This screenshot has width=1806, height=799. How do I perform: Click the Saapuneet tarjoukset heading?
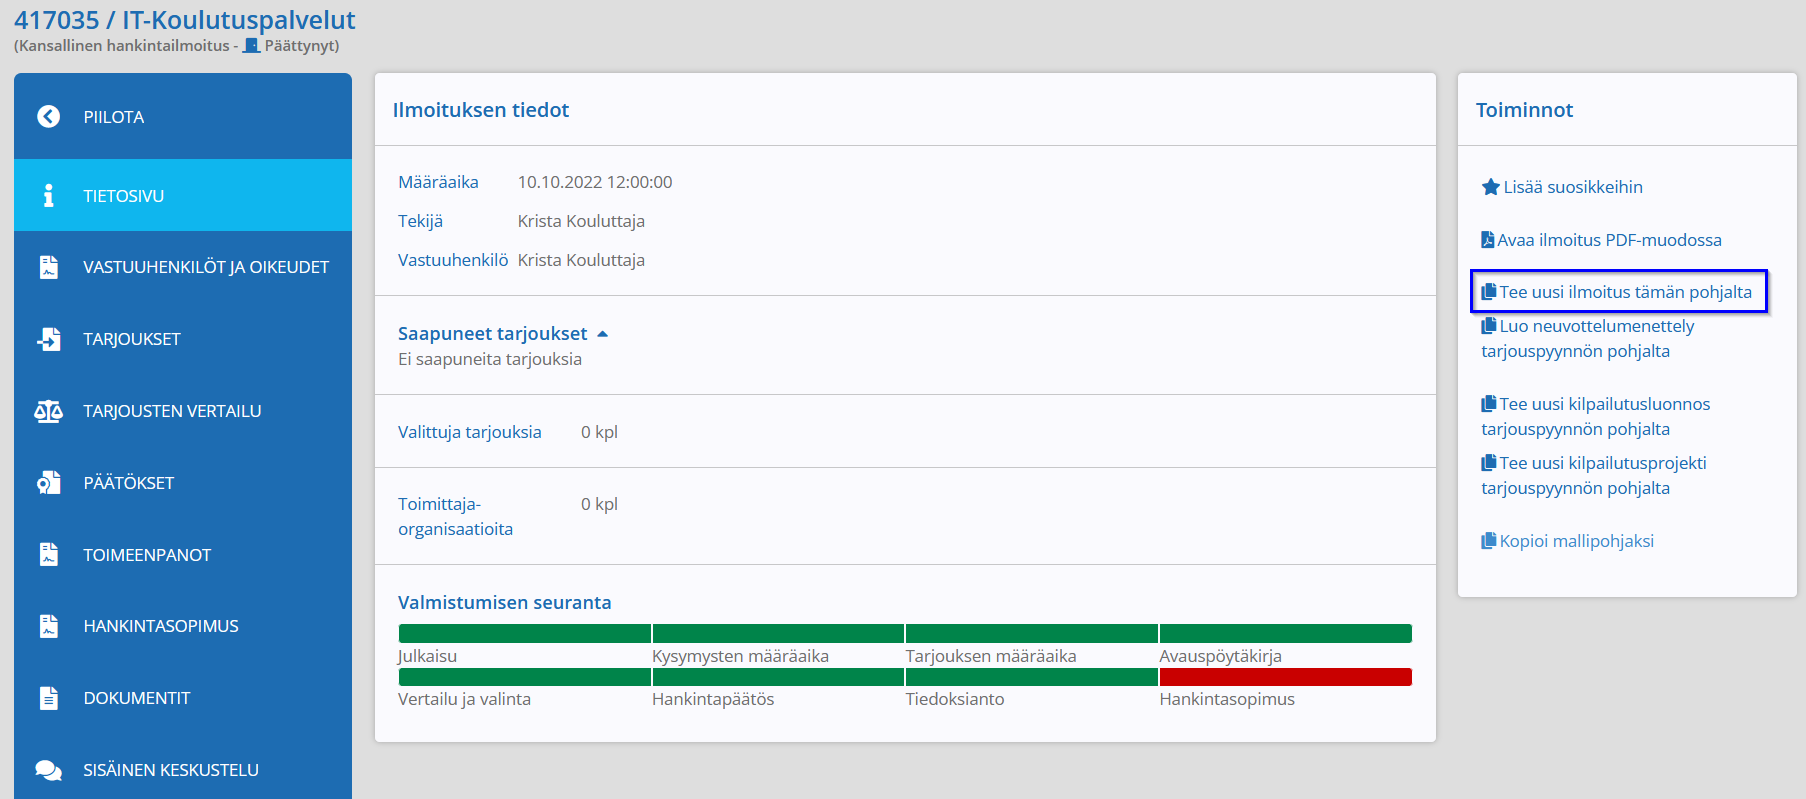pos(492,334)
